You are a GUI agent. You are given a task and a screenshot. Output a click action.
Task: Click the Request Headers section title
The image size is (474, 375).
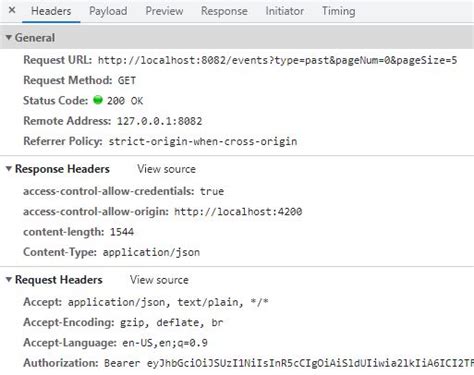58,280
